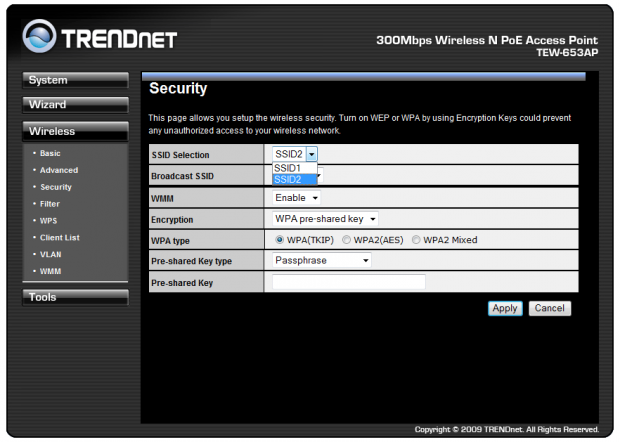This screenshot has height=442, width=620.
Task: Open the Wizard menu section
Action: (x=75, y=105)
